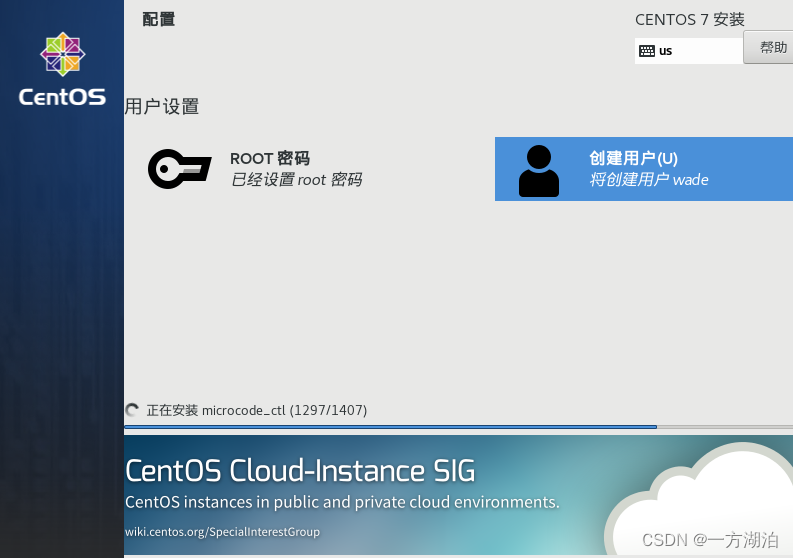Click the 将创建用户 wade status text
The width and height of the screenshot is (793, 558).
coord(649,180)
